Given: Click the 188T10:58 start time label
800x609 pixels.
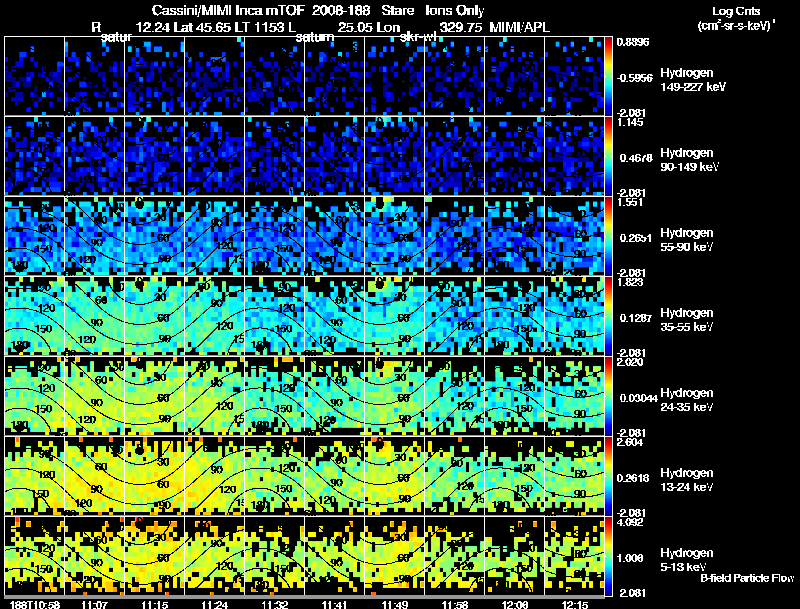Looking at the screenshot, I should (x=31, y=603).
